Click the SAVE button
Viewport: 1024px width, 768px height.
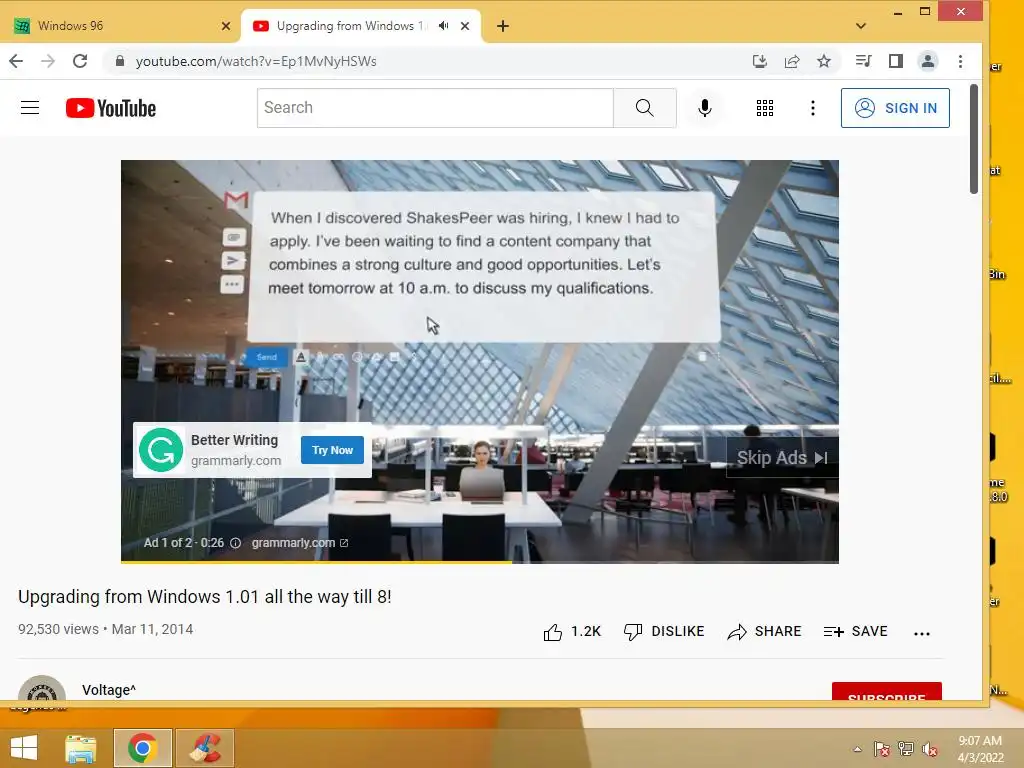coord(856,632)
